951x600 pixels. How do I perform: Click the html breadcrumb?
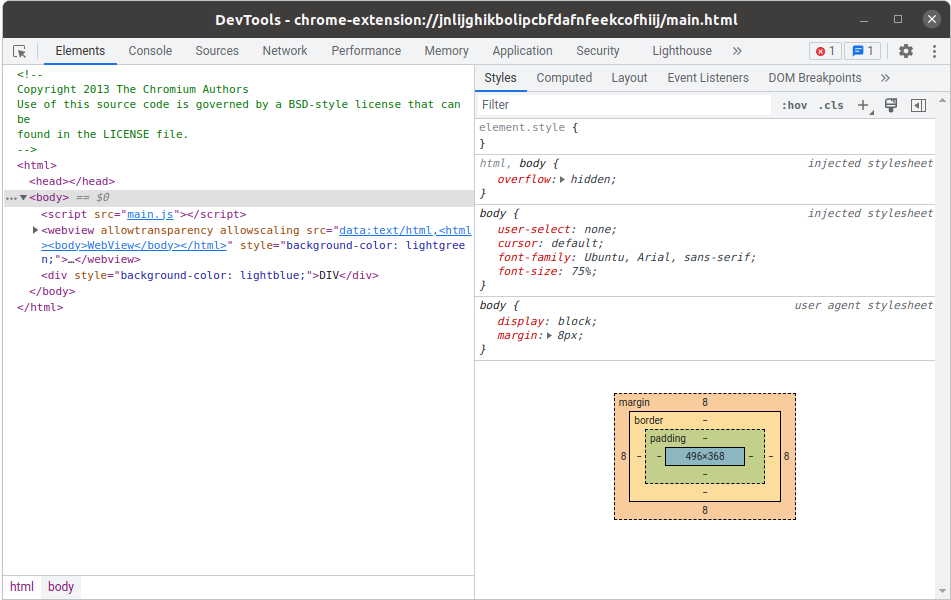[x=22, y=587]
